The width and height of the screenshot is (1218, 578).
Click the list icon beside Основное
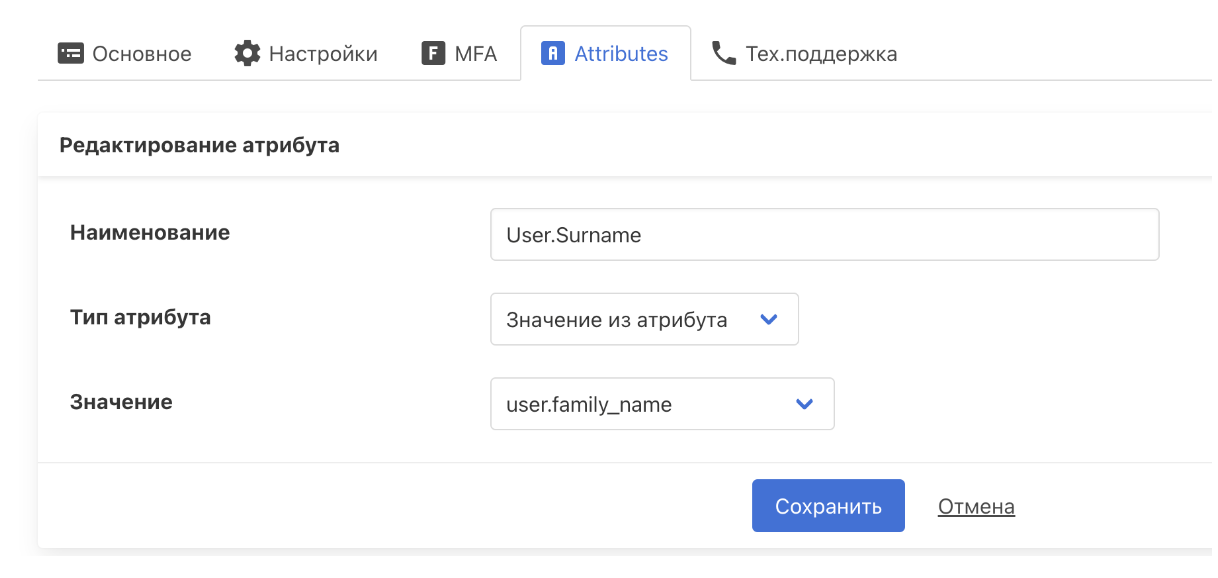tap(71, 54)
